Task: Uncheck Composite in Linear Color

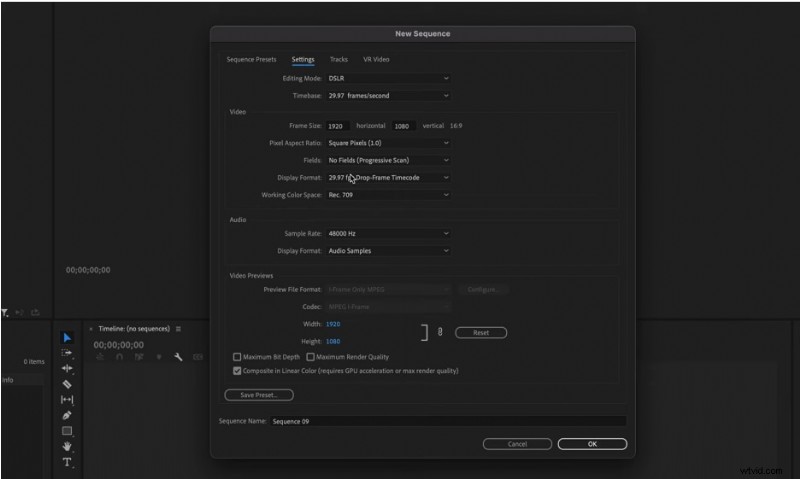Action: point(237,371)
